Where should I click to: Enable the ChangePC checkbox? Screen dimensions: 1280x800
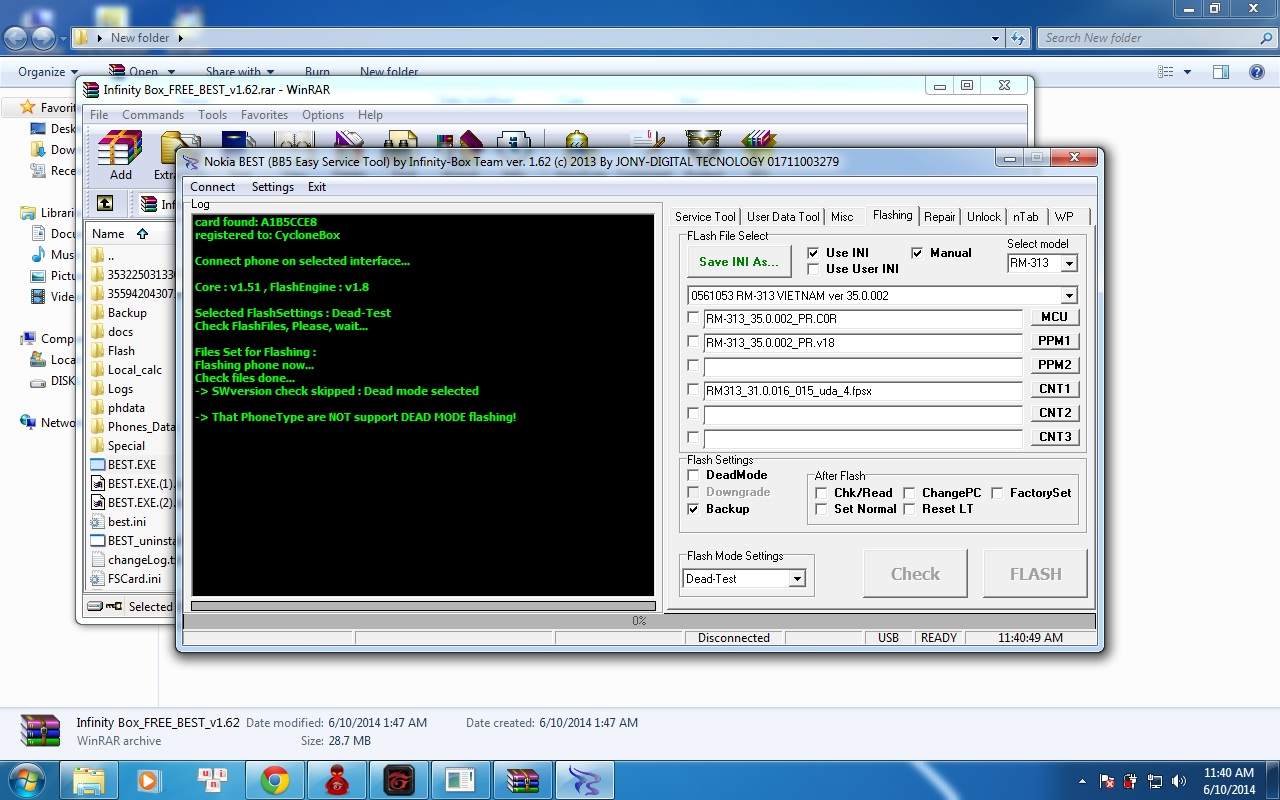[x=909, y=493]
